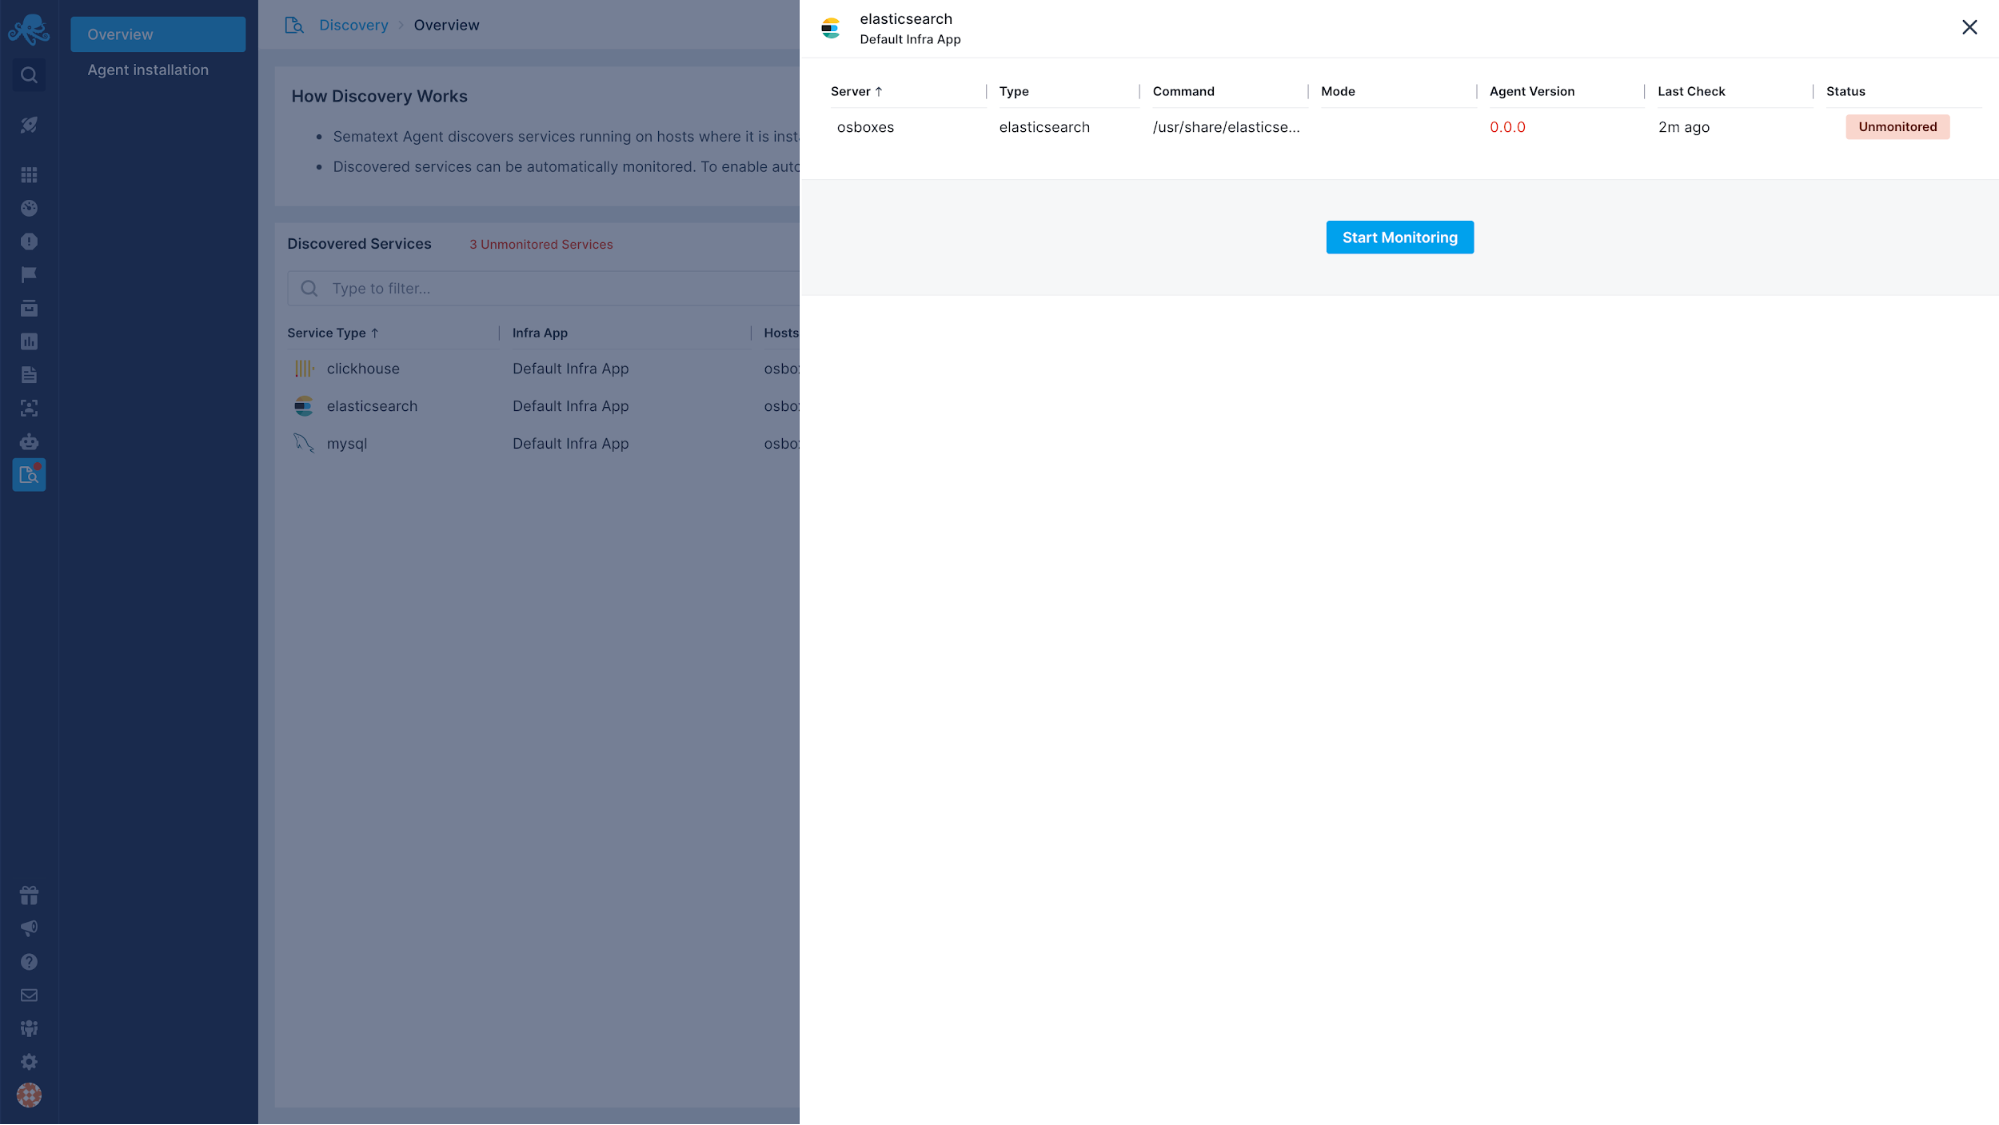This screenshot has height=1125, width=1999.
Task: Click the mysql dolphin icon
Action: point(304,444)
